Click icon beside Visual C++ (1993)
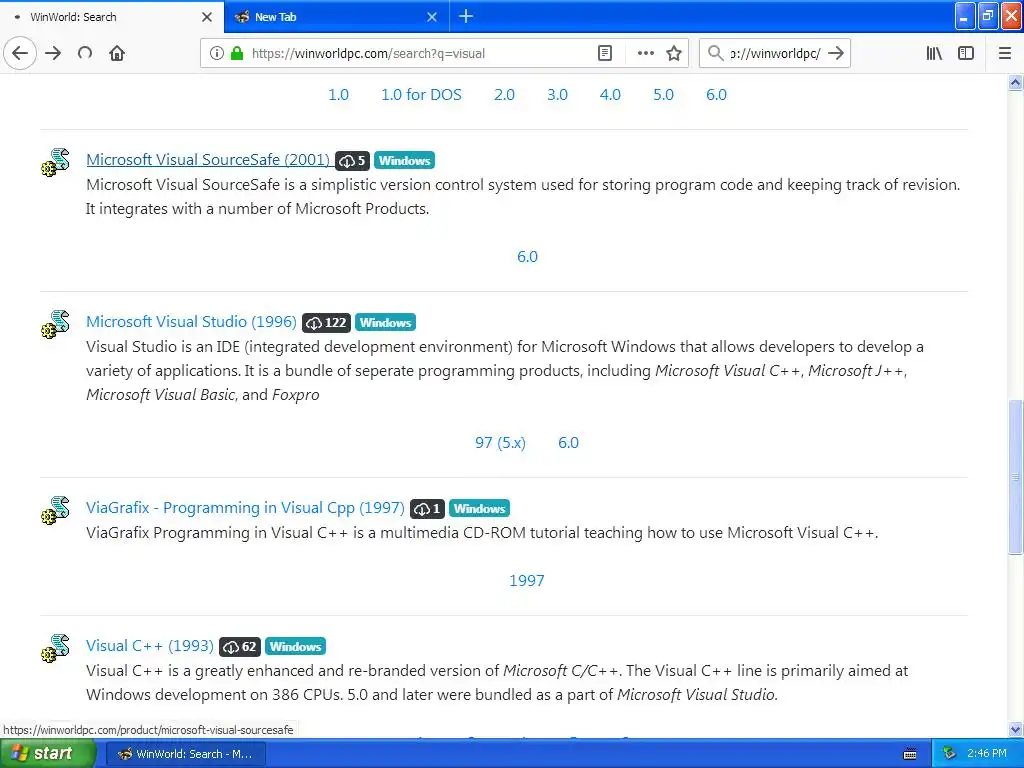The height and width of the screenshot is (768, 1024). pos(56,648)
